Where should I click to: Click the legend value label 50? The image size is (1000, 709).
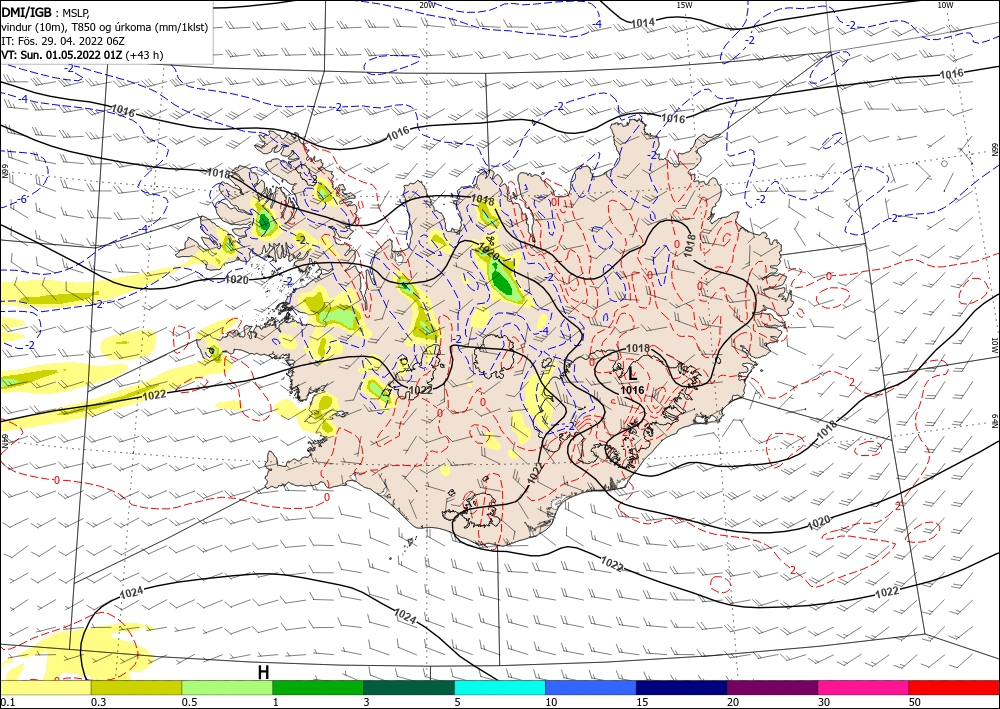[x=915, y=702]
